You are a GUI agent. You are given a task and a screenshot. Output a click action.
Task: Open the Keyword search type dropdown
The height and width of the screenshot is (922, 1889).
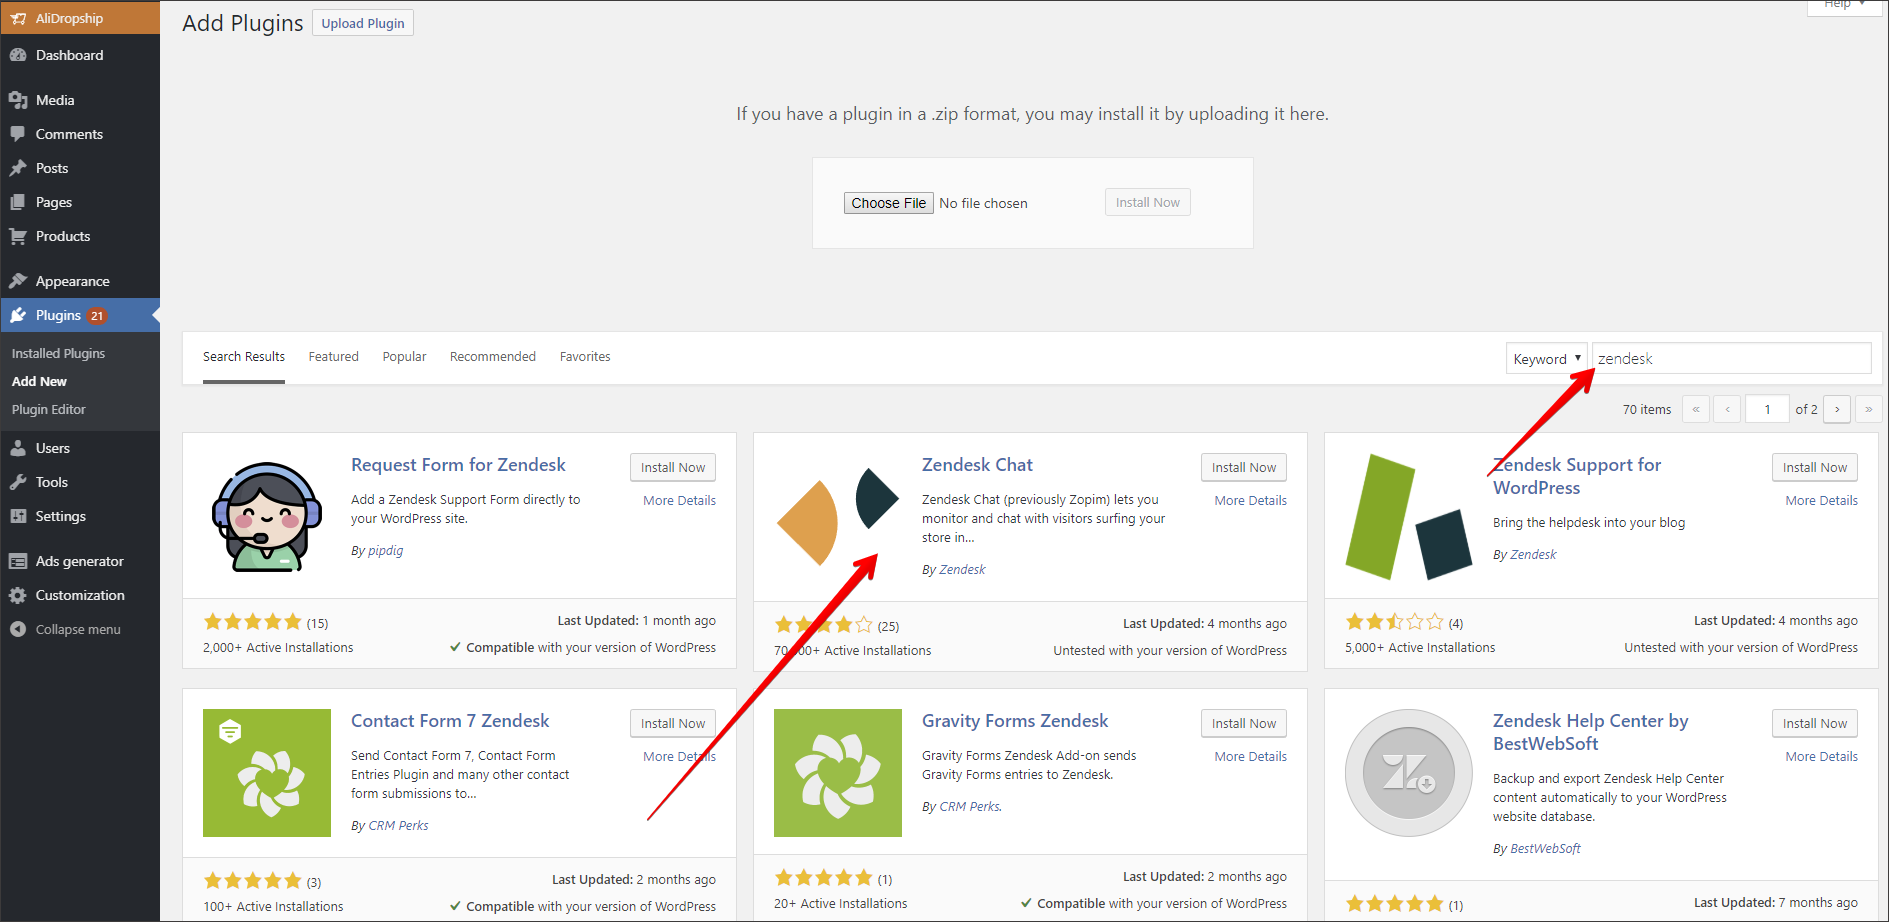(1547, 358)
